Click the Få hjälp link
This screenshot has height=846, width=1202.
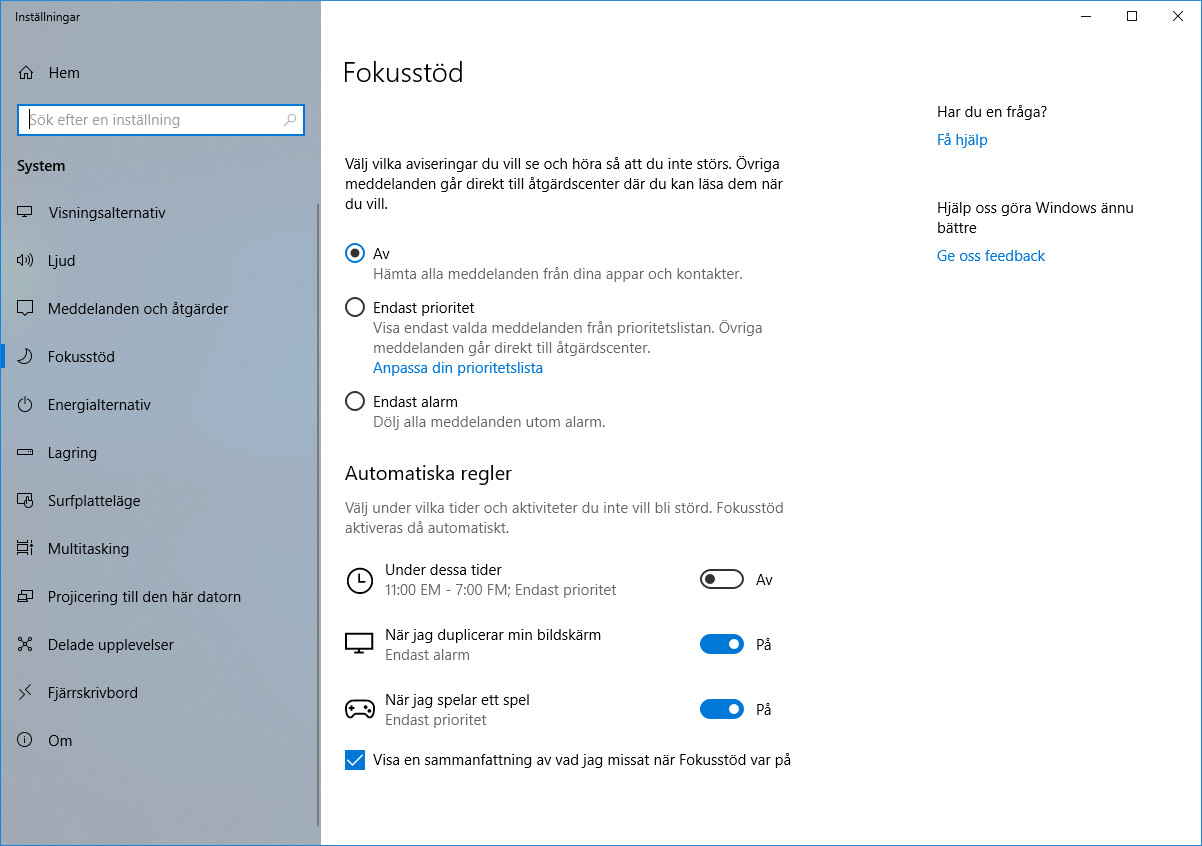pyautogui.click(x=962, y=140)
